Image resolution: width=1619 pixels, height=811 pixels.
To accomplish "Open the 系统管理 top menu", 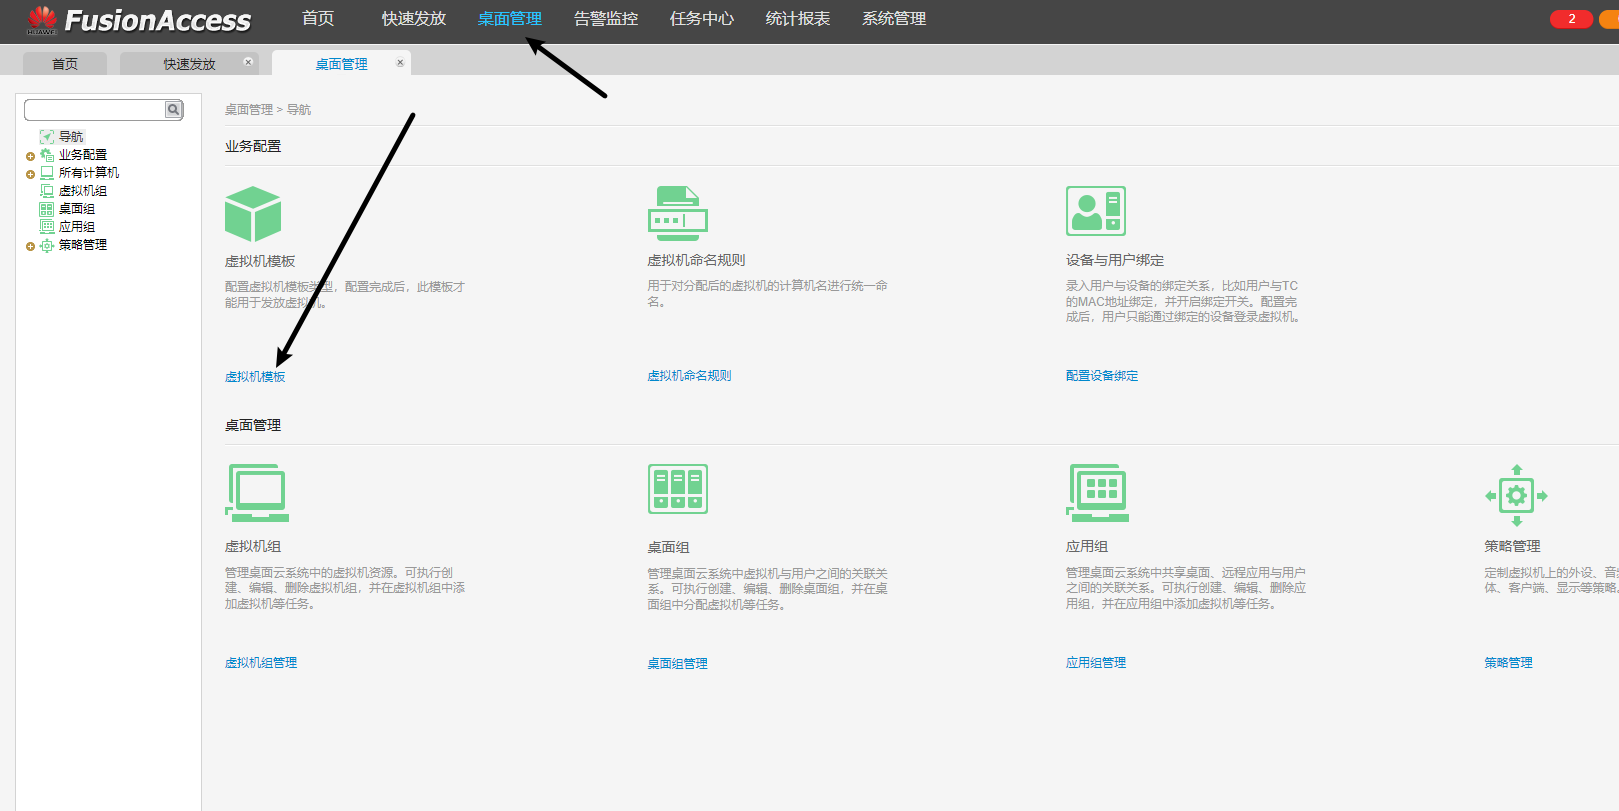I will coord(893,19).
